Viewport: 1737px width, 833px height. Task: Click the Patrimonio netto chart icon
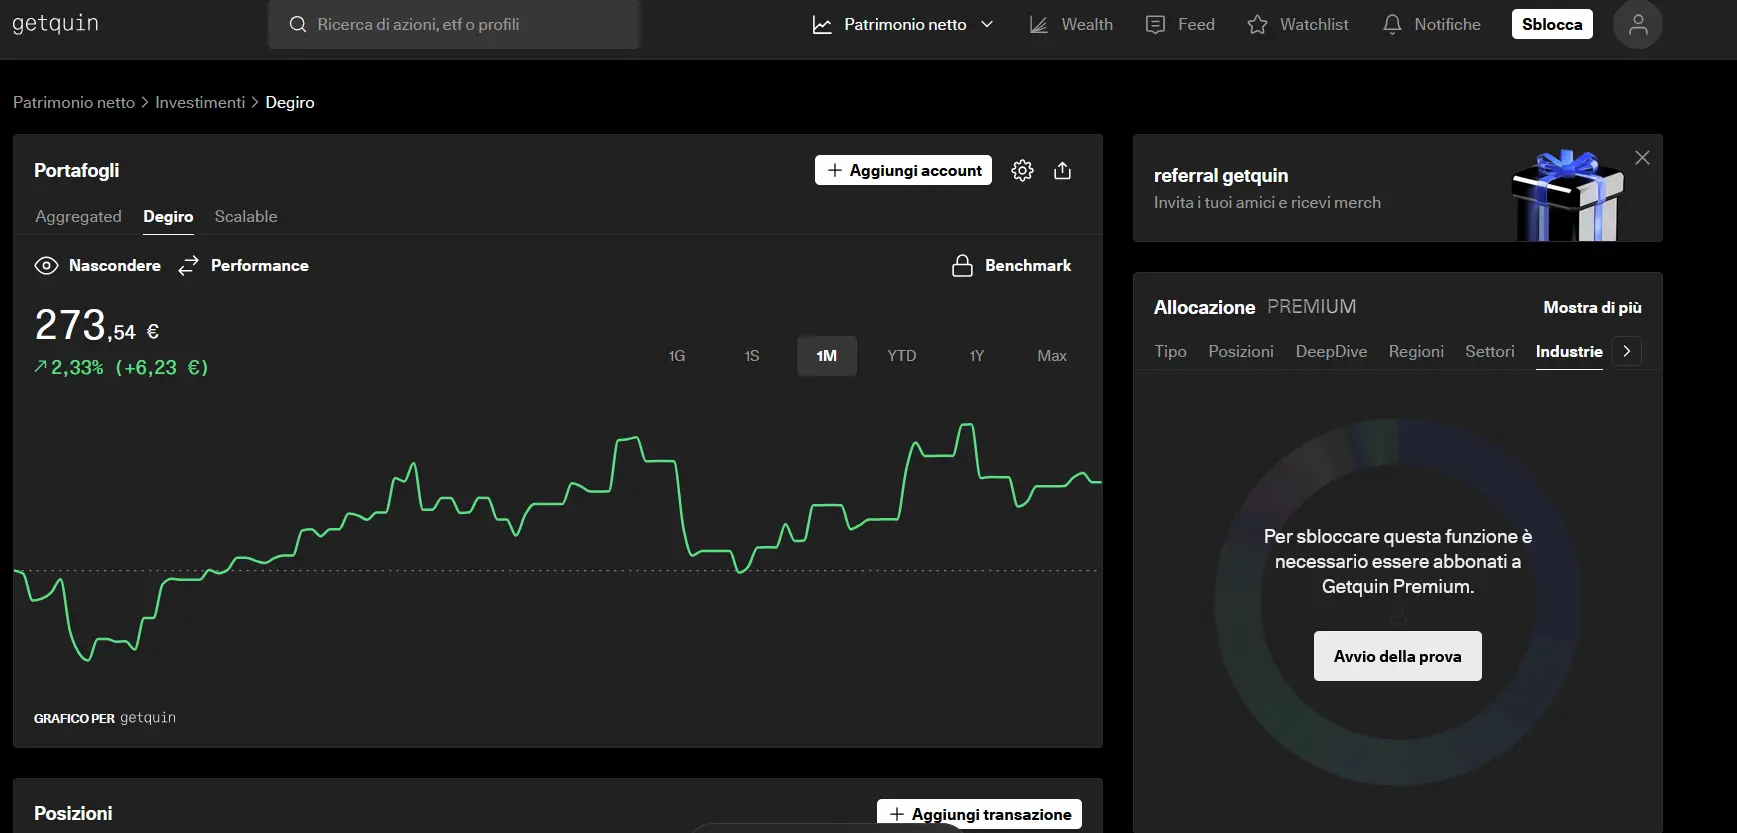click(x=822, y=24)
